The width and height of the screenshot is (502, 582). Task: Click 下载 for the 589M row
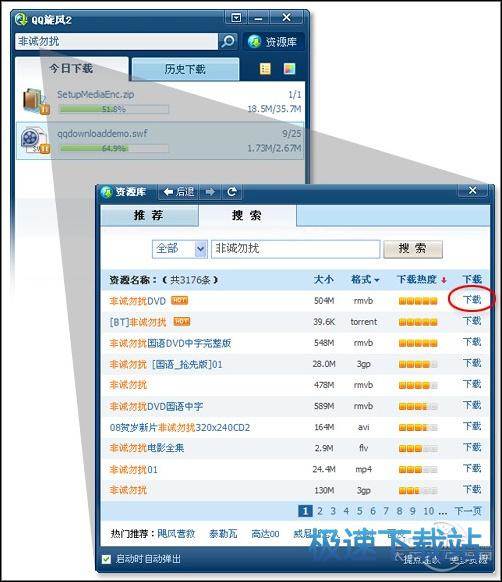pyautogui.click(x=472, y=405)
